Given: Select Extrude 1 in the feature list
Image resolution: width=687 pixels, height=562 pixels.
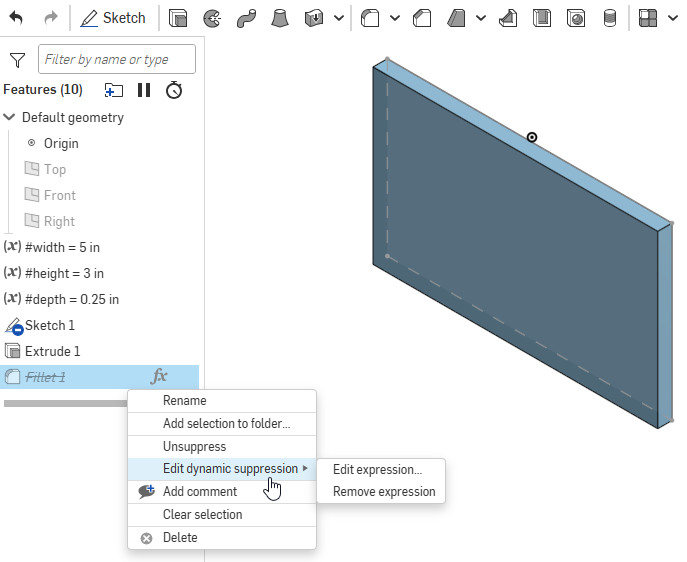Looking at the screenshot, I should coord(52,351).
